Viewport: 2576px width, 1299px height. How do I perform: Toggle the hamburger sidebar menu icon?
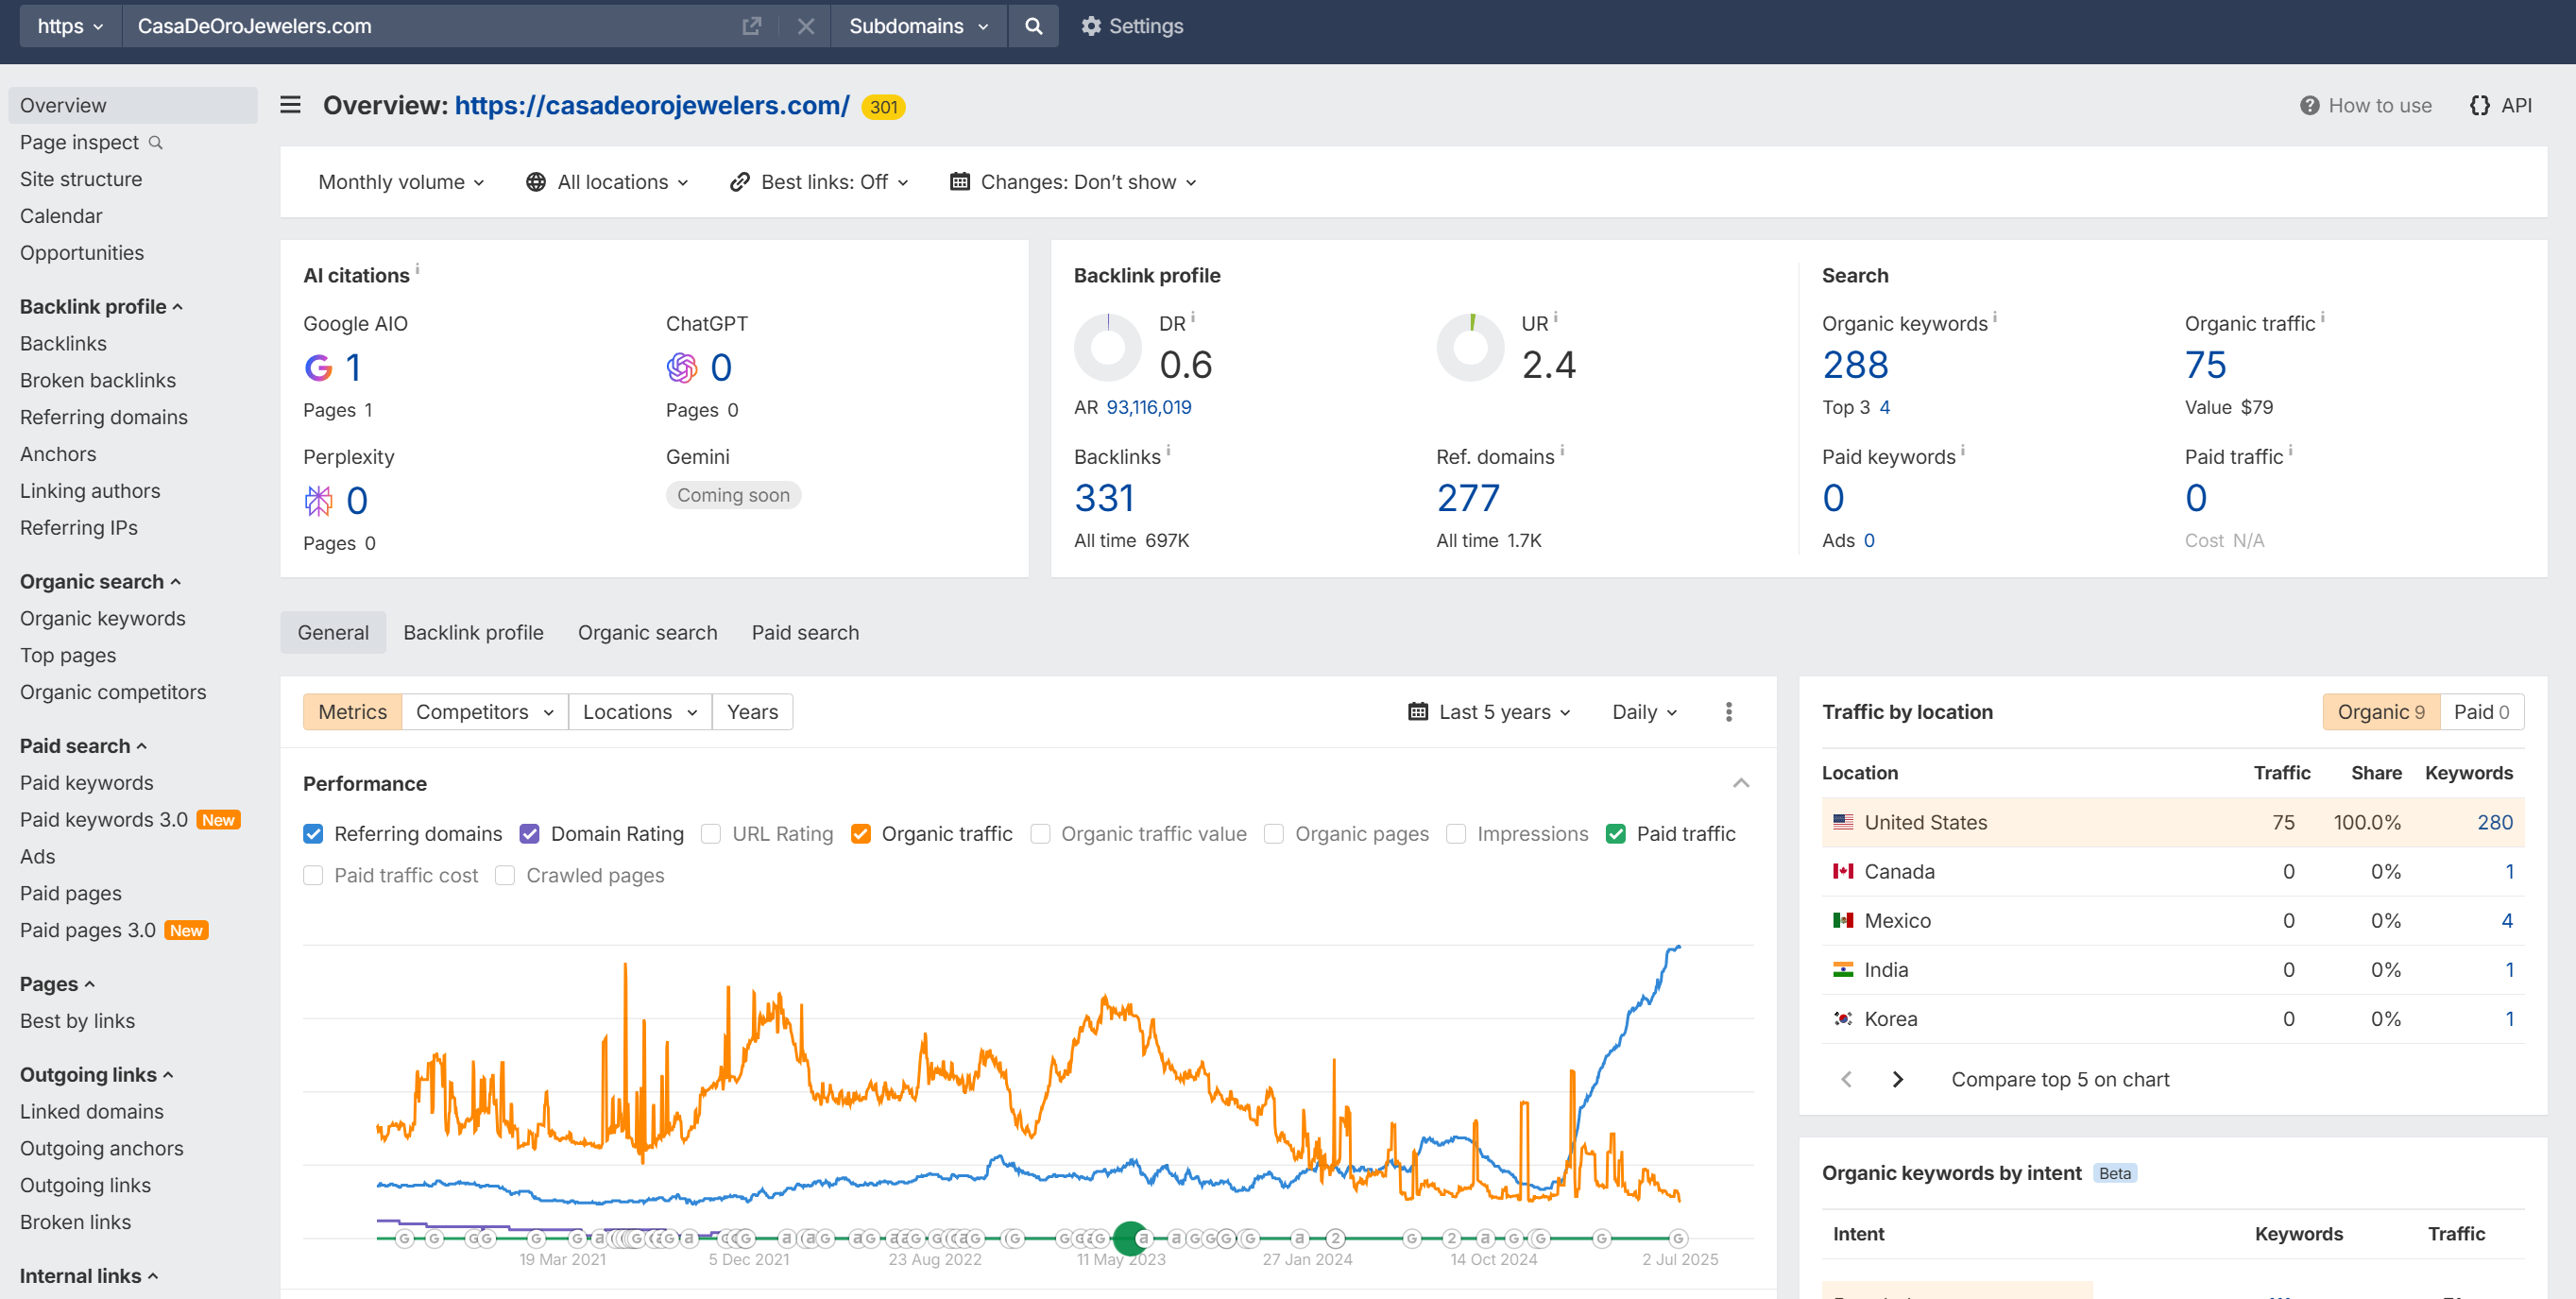tap(290, 105)
